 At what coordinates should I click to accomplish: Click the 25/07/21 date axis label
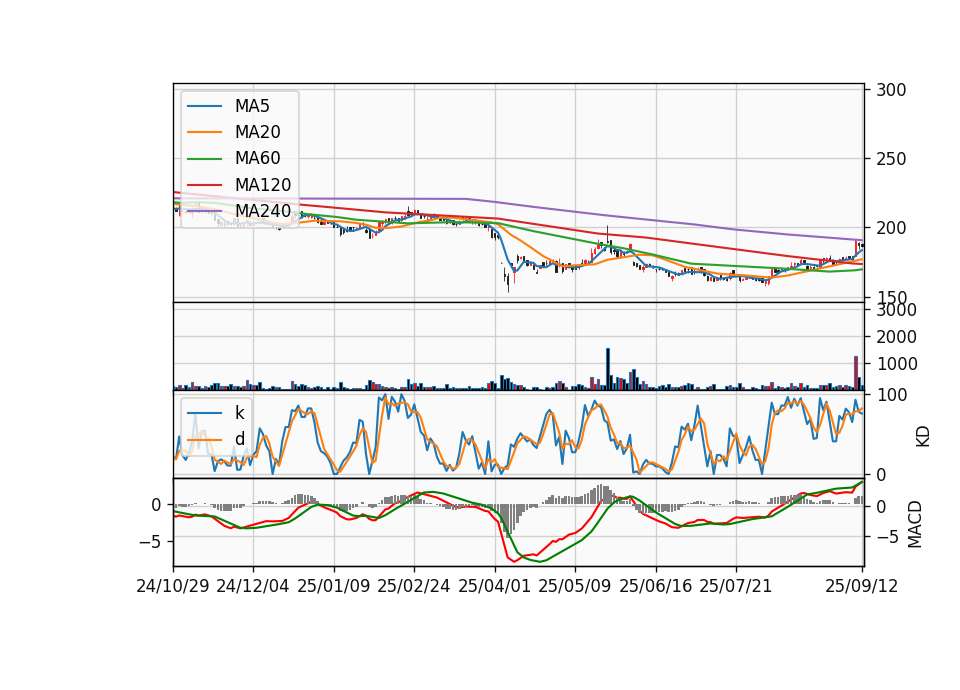point(736,587)
